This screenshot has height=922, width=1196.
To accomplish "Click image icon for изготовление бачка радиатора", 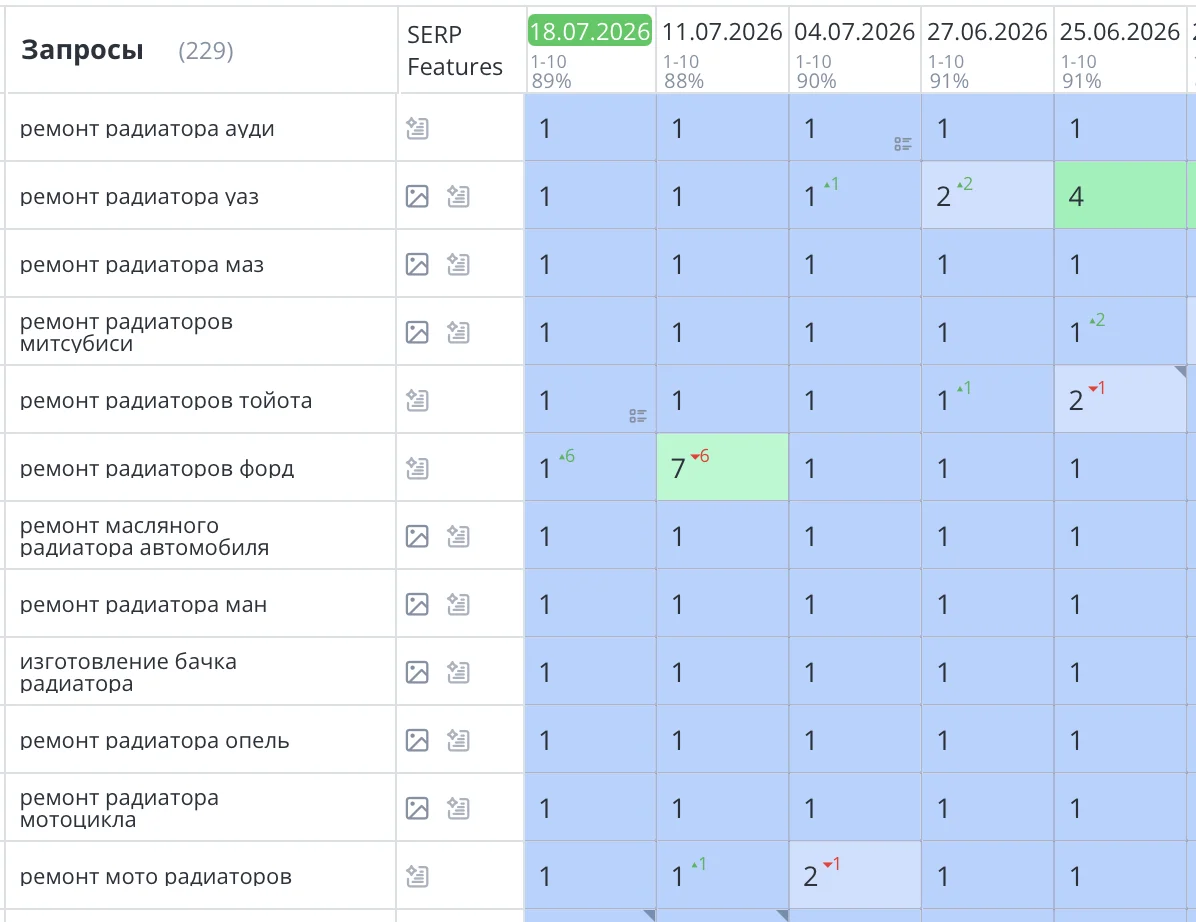I will pos(417,672).
